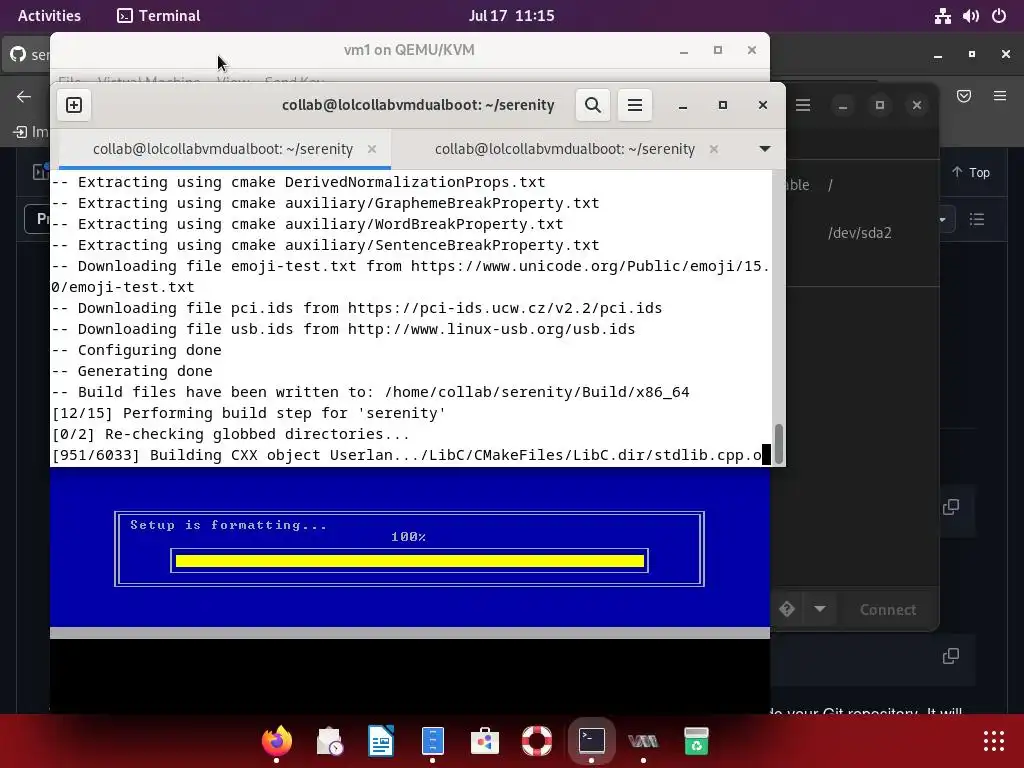Click the pci.ids download URL line
Screen dimensions: 1024x768
[x=357, y=308]
